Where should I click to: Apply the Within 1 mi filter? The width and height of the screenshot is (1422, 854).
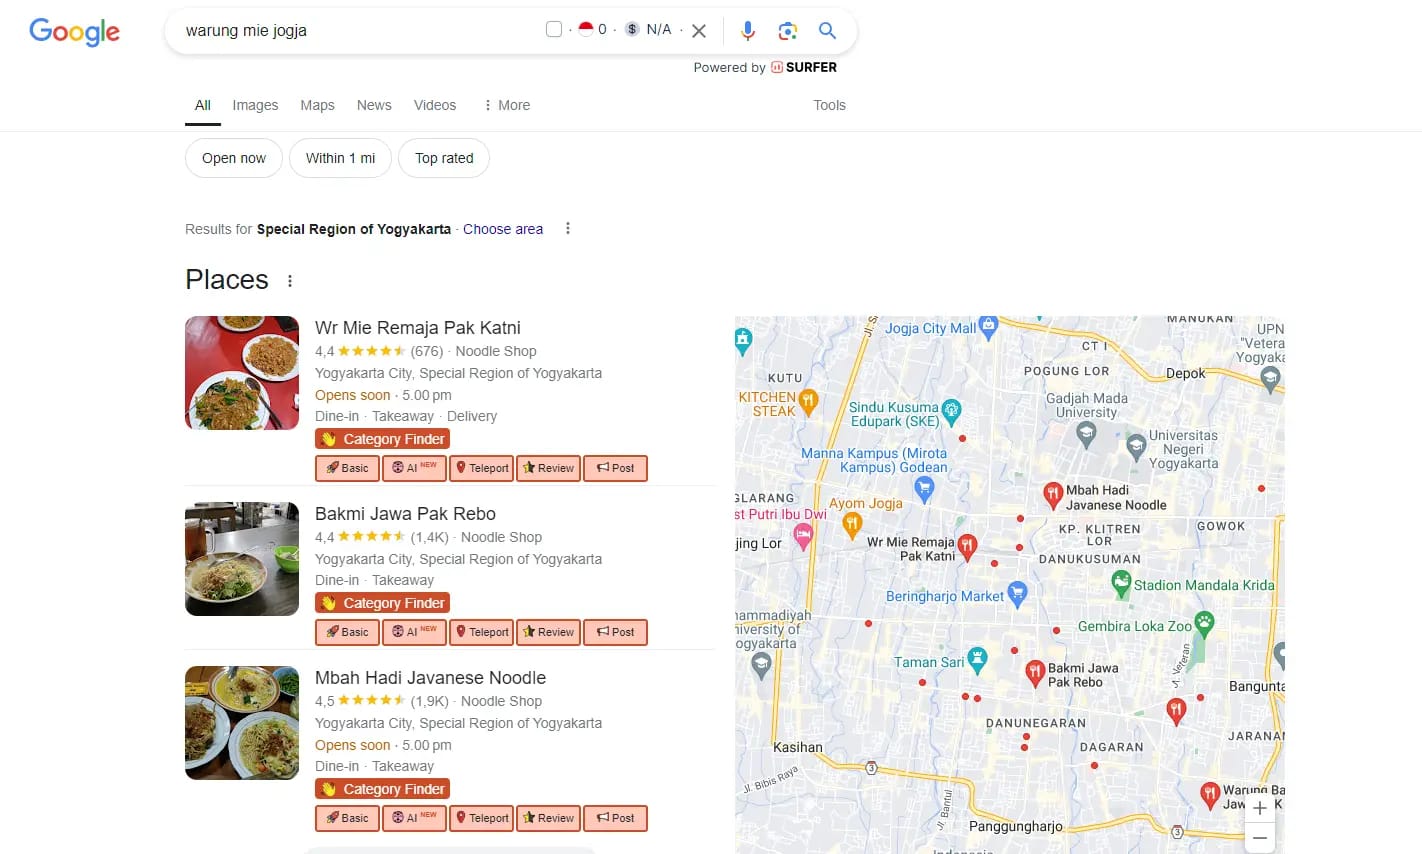[x=340, y=158]
